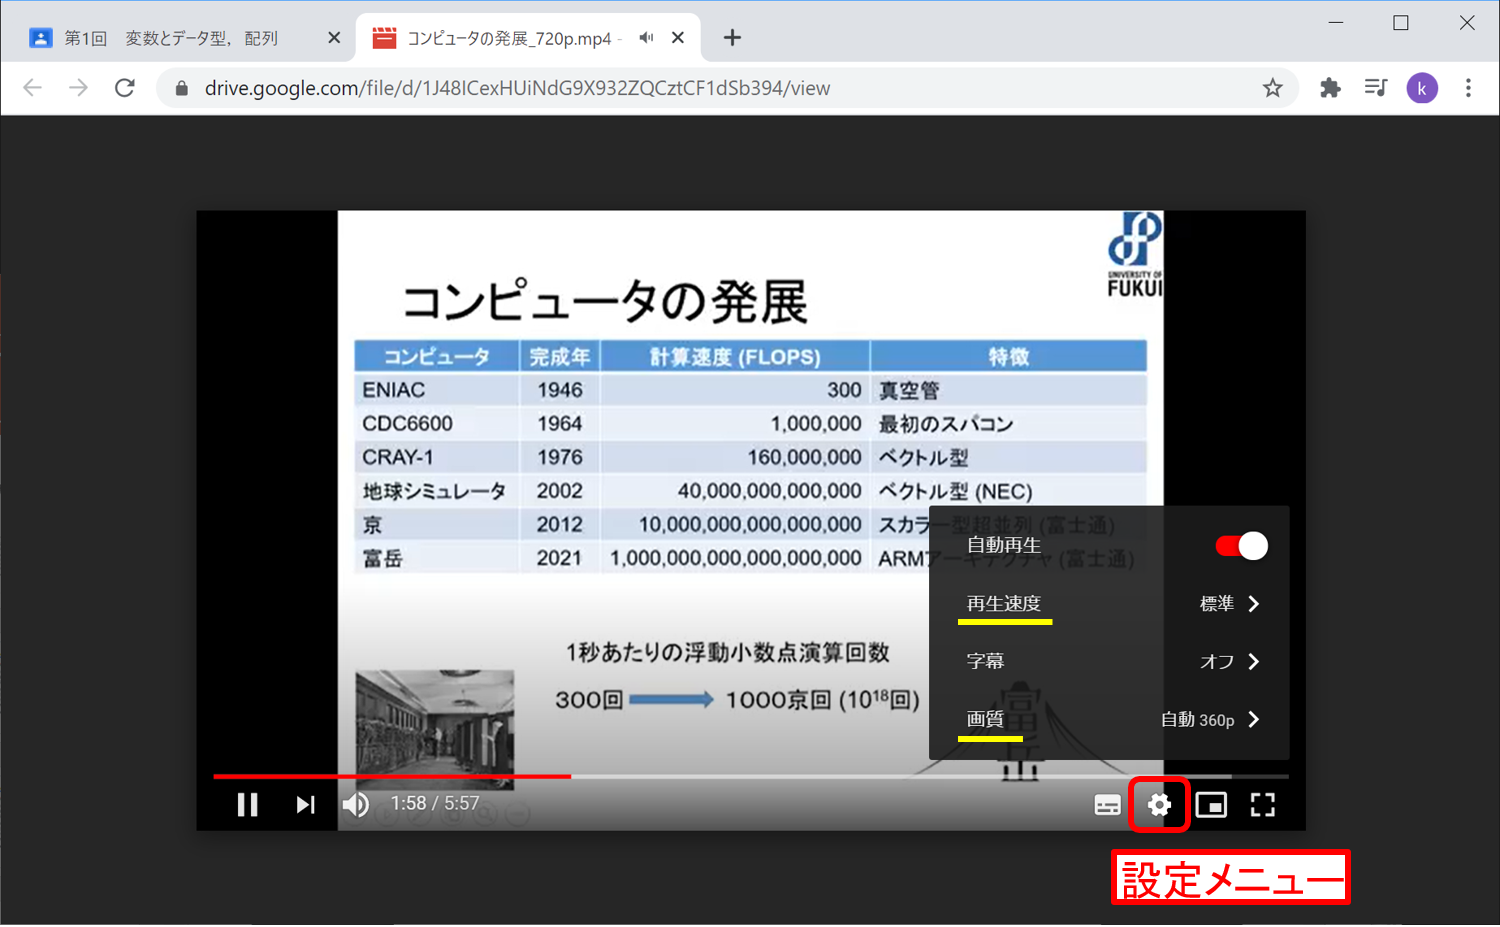Open the media controls icon
Viewport: 1500px width, 927px height.
pyautogui.click(x=1376, y=88)
